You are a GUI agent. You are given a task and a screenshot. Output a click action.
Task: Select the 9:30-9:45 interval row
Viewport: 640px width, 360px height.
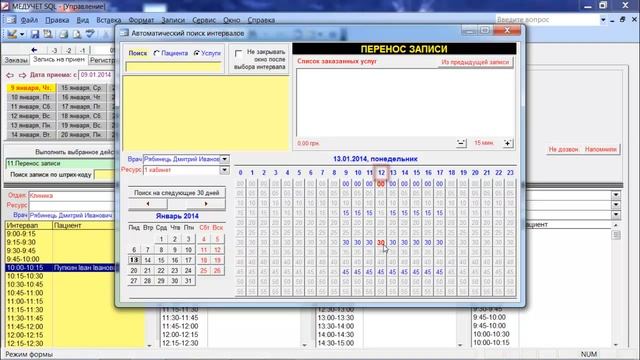pos(60,251)
